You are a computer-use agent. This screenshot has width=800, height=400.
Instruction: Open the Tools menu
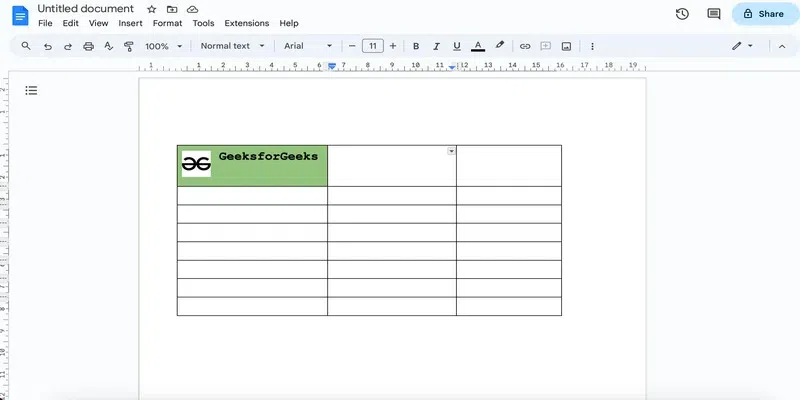[x=203, y=23]
